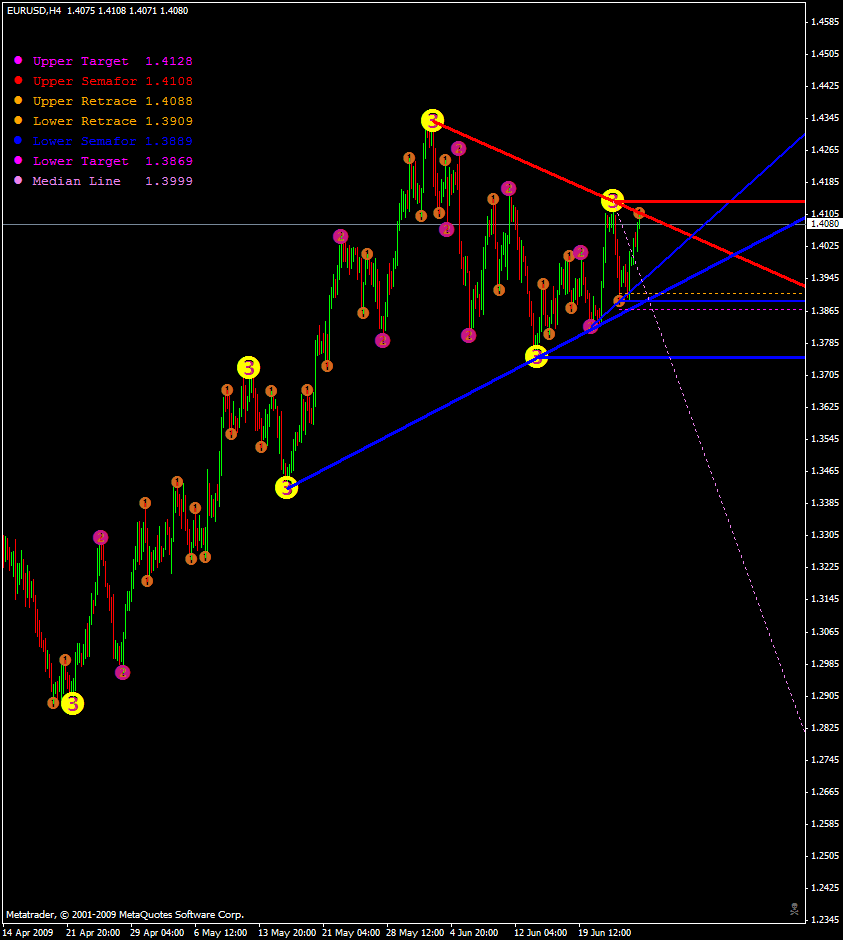
Task: Click the 1.4585 price scale label
Action: pos(825,22)
